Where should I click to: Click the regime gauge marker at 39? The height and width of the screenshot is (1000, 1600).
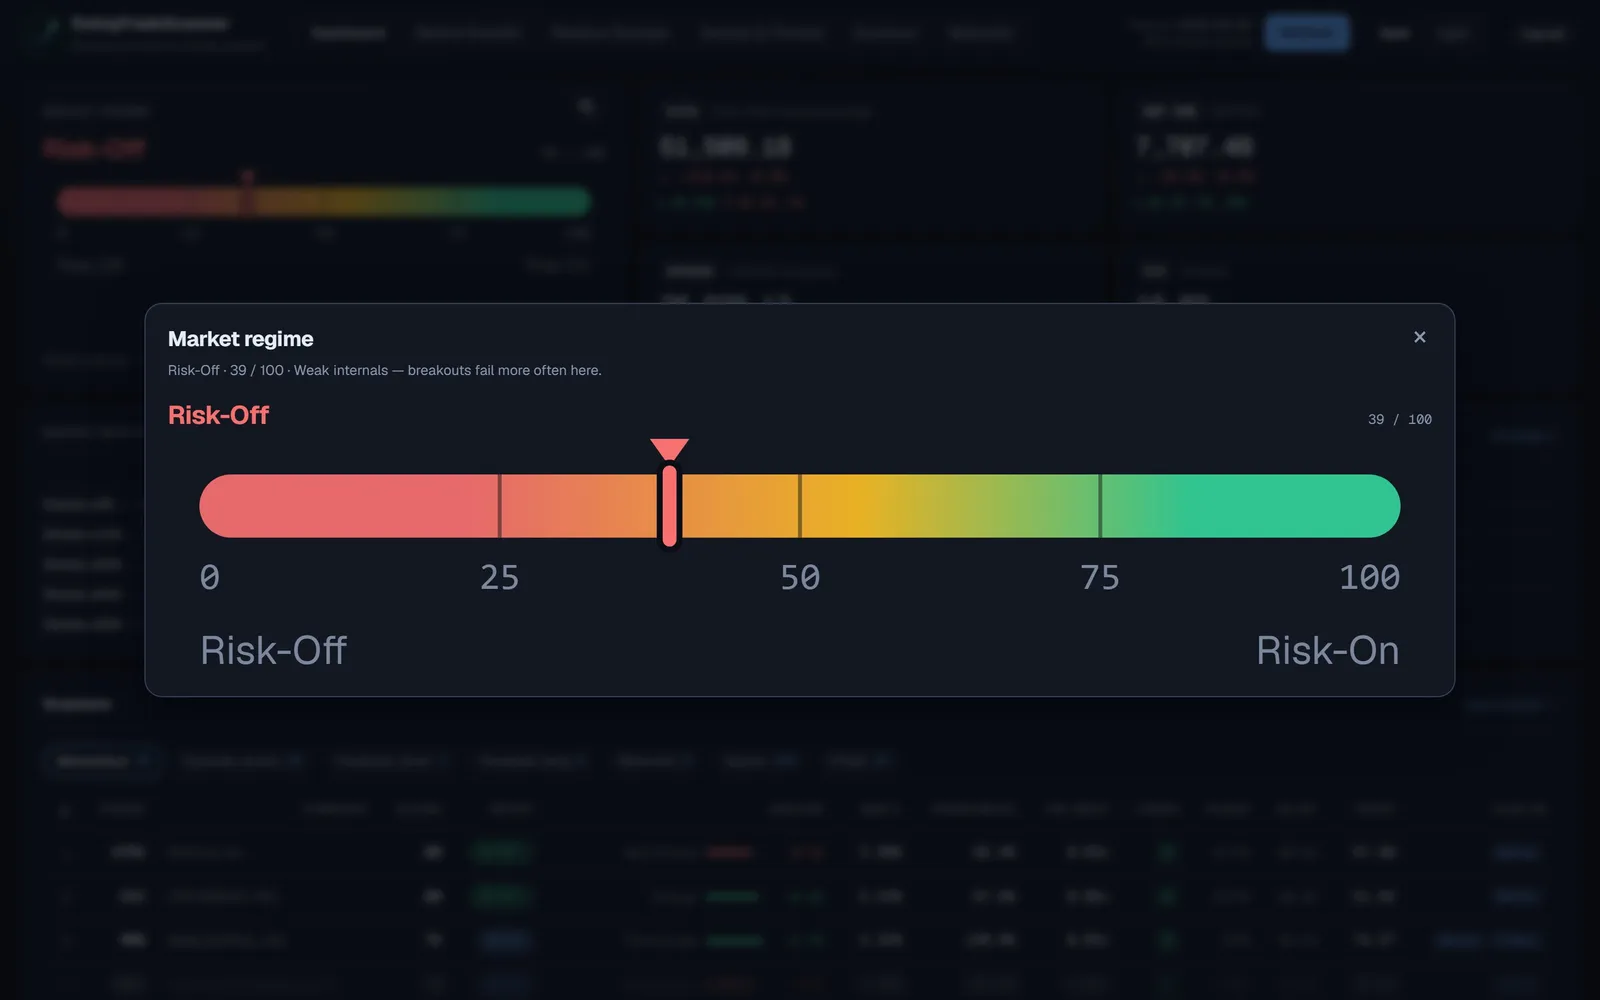pos(669,493)
